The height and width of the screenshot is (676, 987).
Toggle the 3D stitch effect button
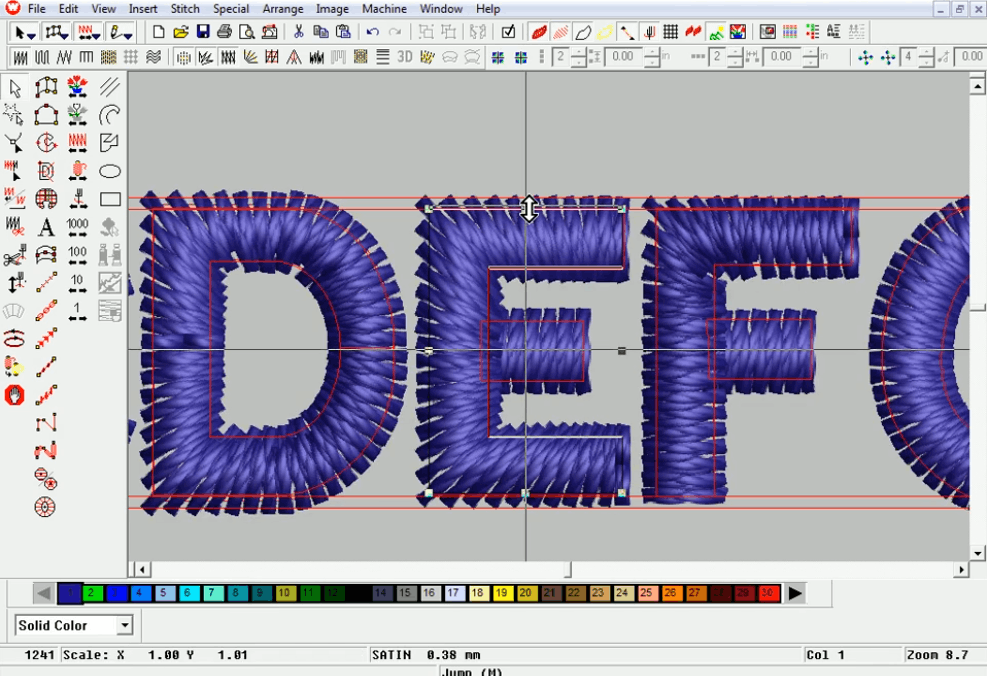pos(405,57)
